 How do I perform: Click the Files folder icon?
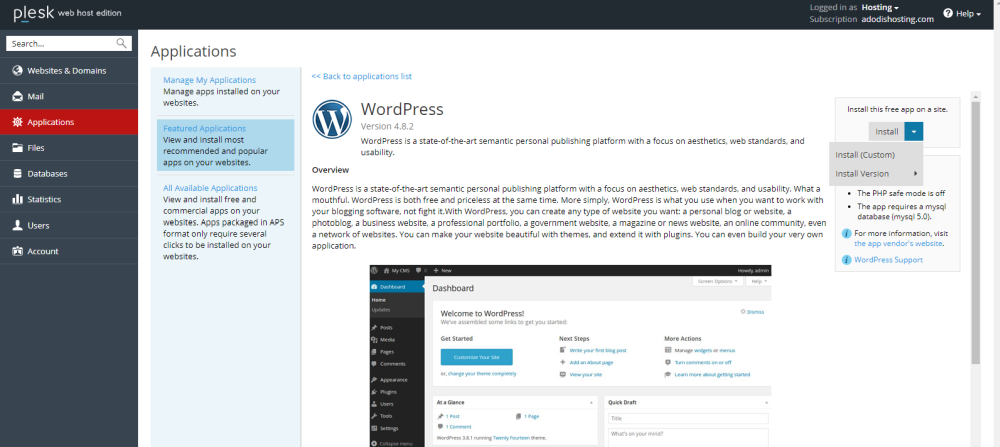coord(17,148)
